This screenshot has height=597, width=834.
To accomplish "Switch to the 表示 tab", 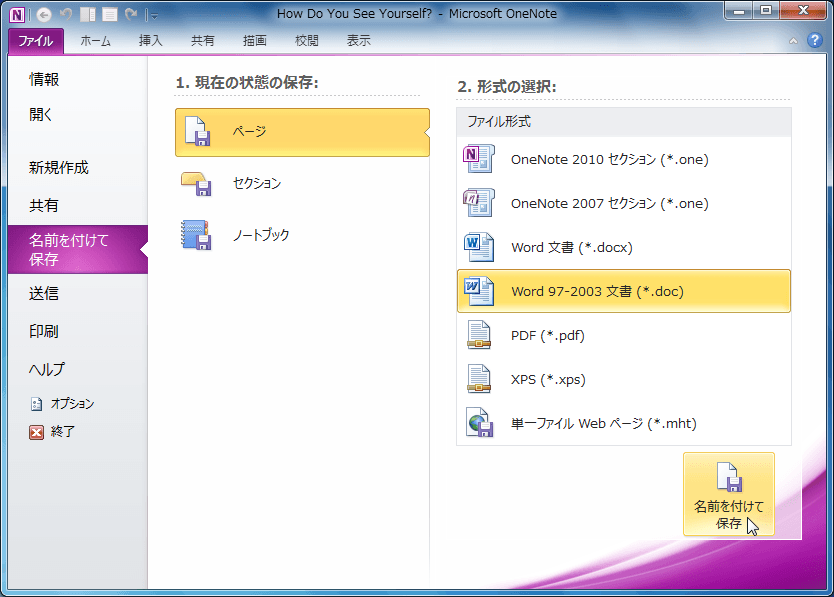I will [x=359, y=41].
